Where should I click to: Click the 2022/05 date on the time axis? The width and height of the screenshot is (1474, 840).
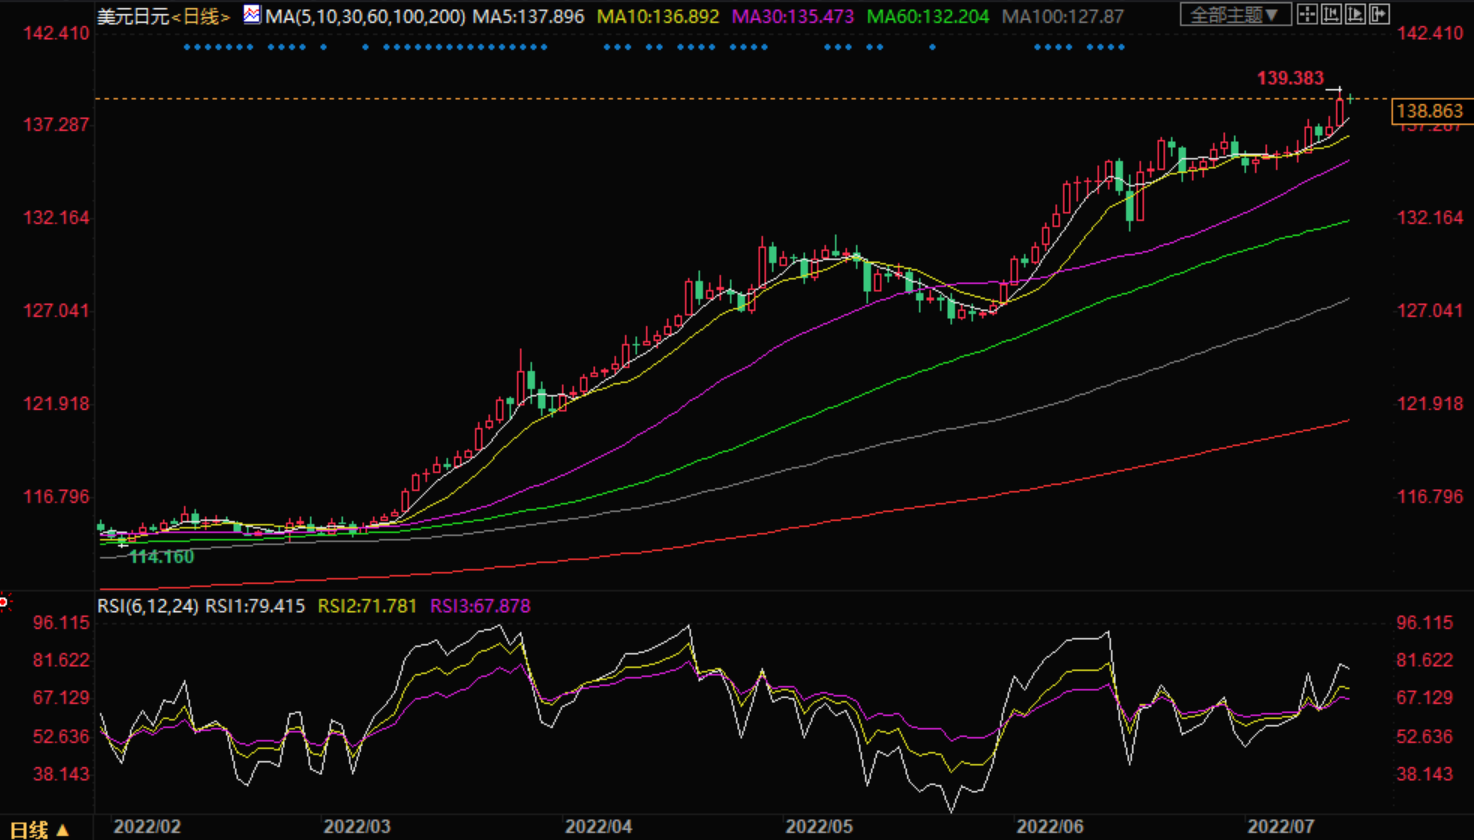point(818,827)
